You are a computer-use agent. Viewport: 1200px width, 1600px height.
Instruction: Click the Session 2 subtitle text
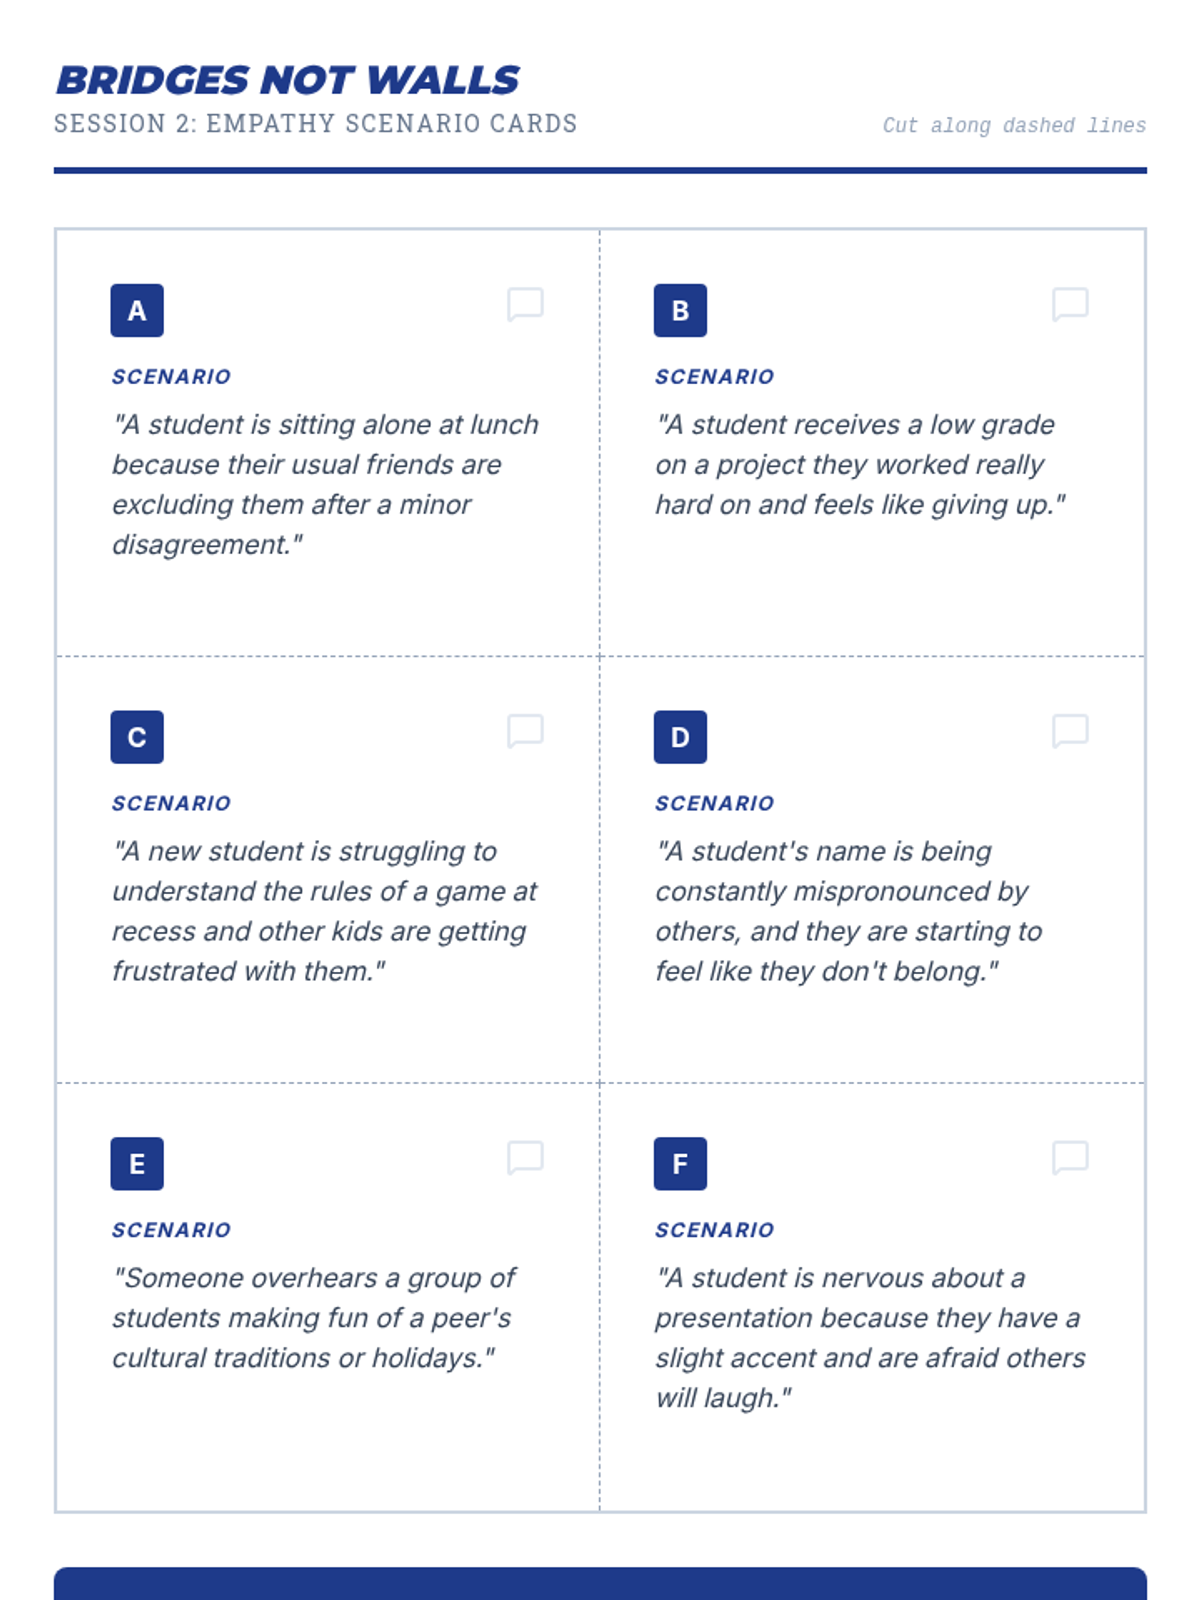(316, 124)
